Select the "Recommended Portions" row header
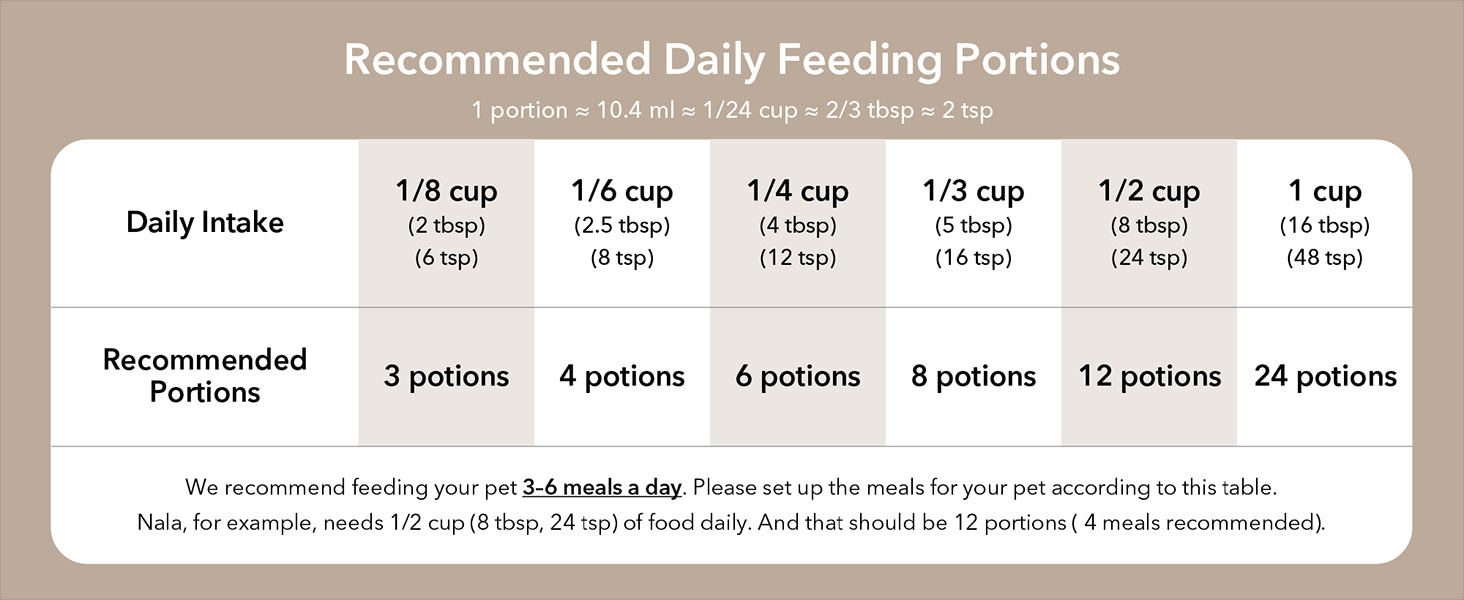The width and height of the screenshot is (1464, 600). click(x=205, y=376)
